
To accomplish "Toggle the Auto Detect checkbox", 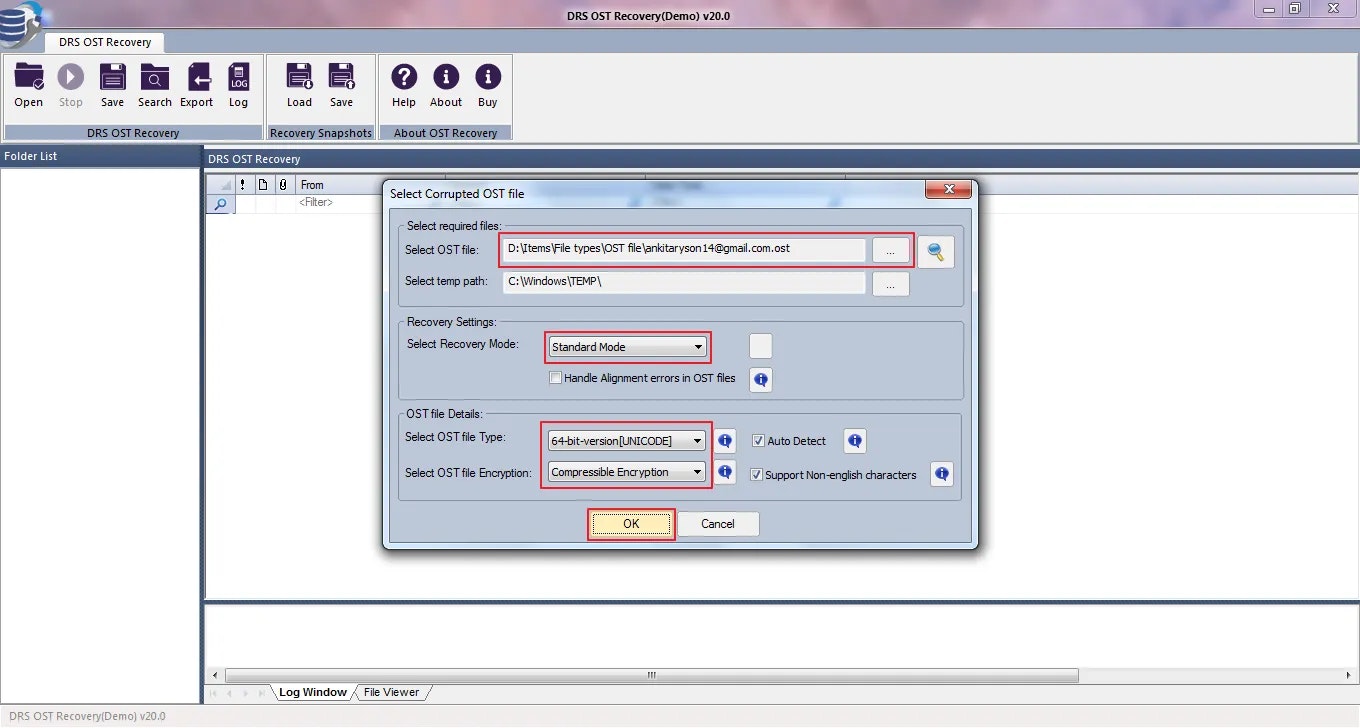I will (758, 441).
